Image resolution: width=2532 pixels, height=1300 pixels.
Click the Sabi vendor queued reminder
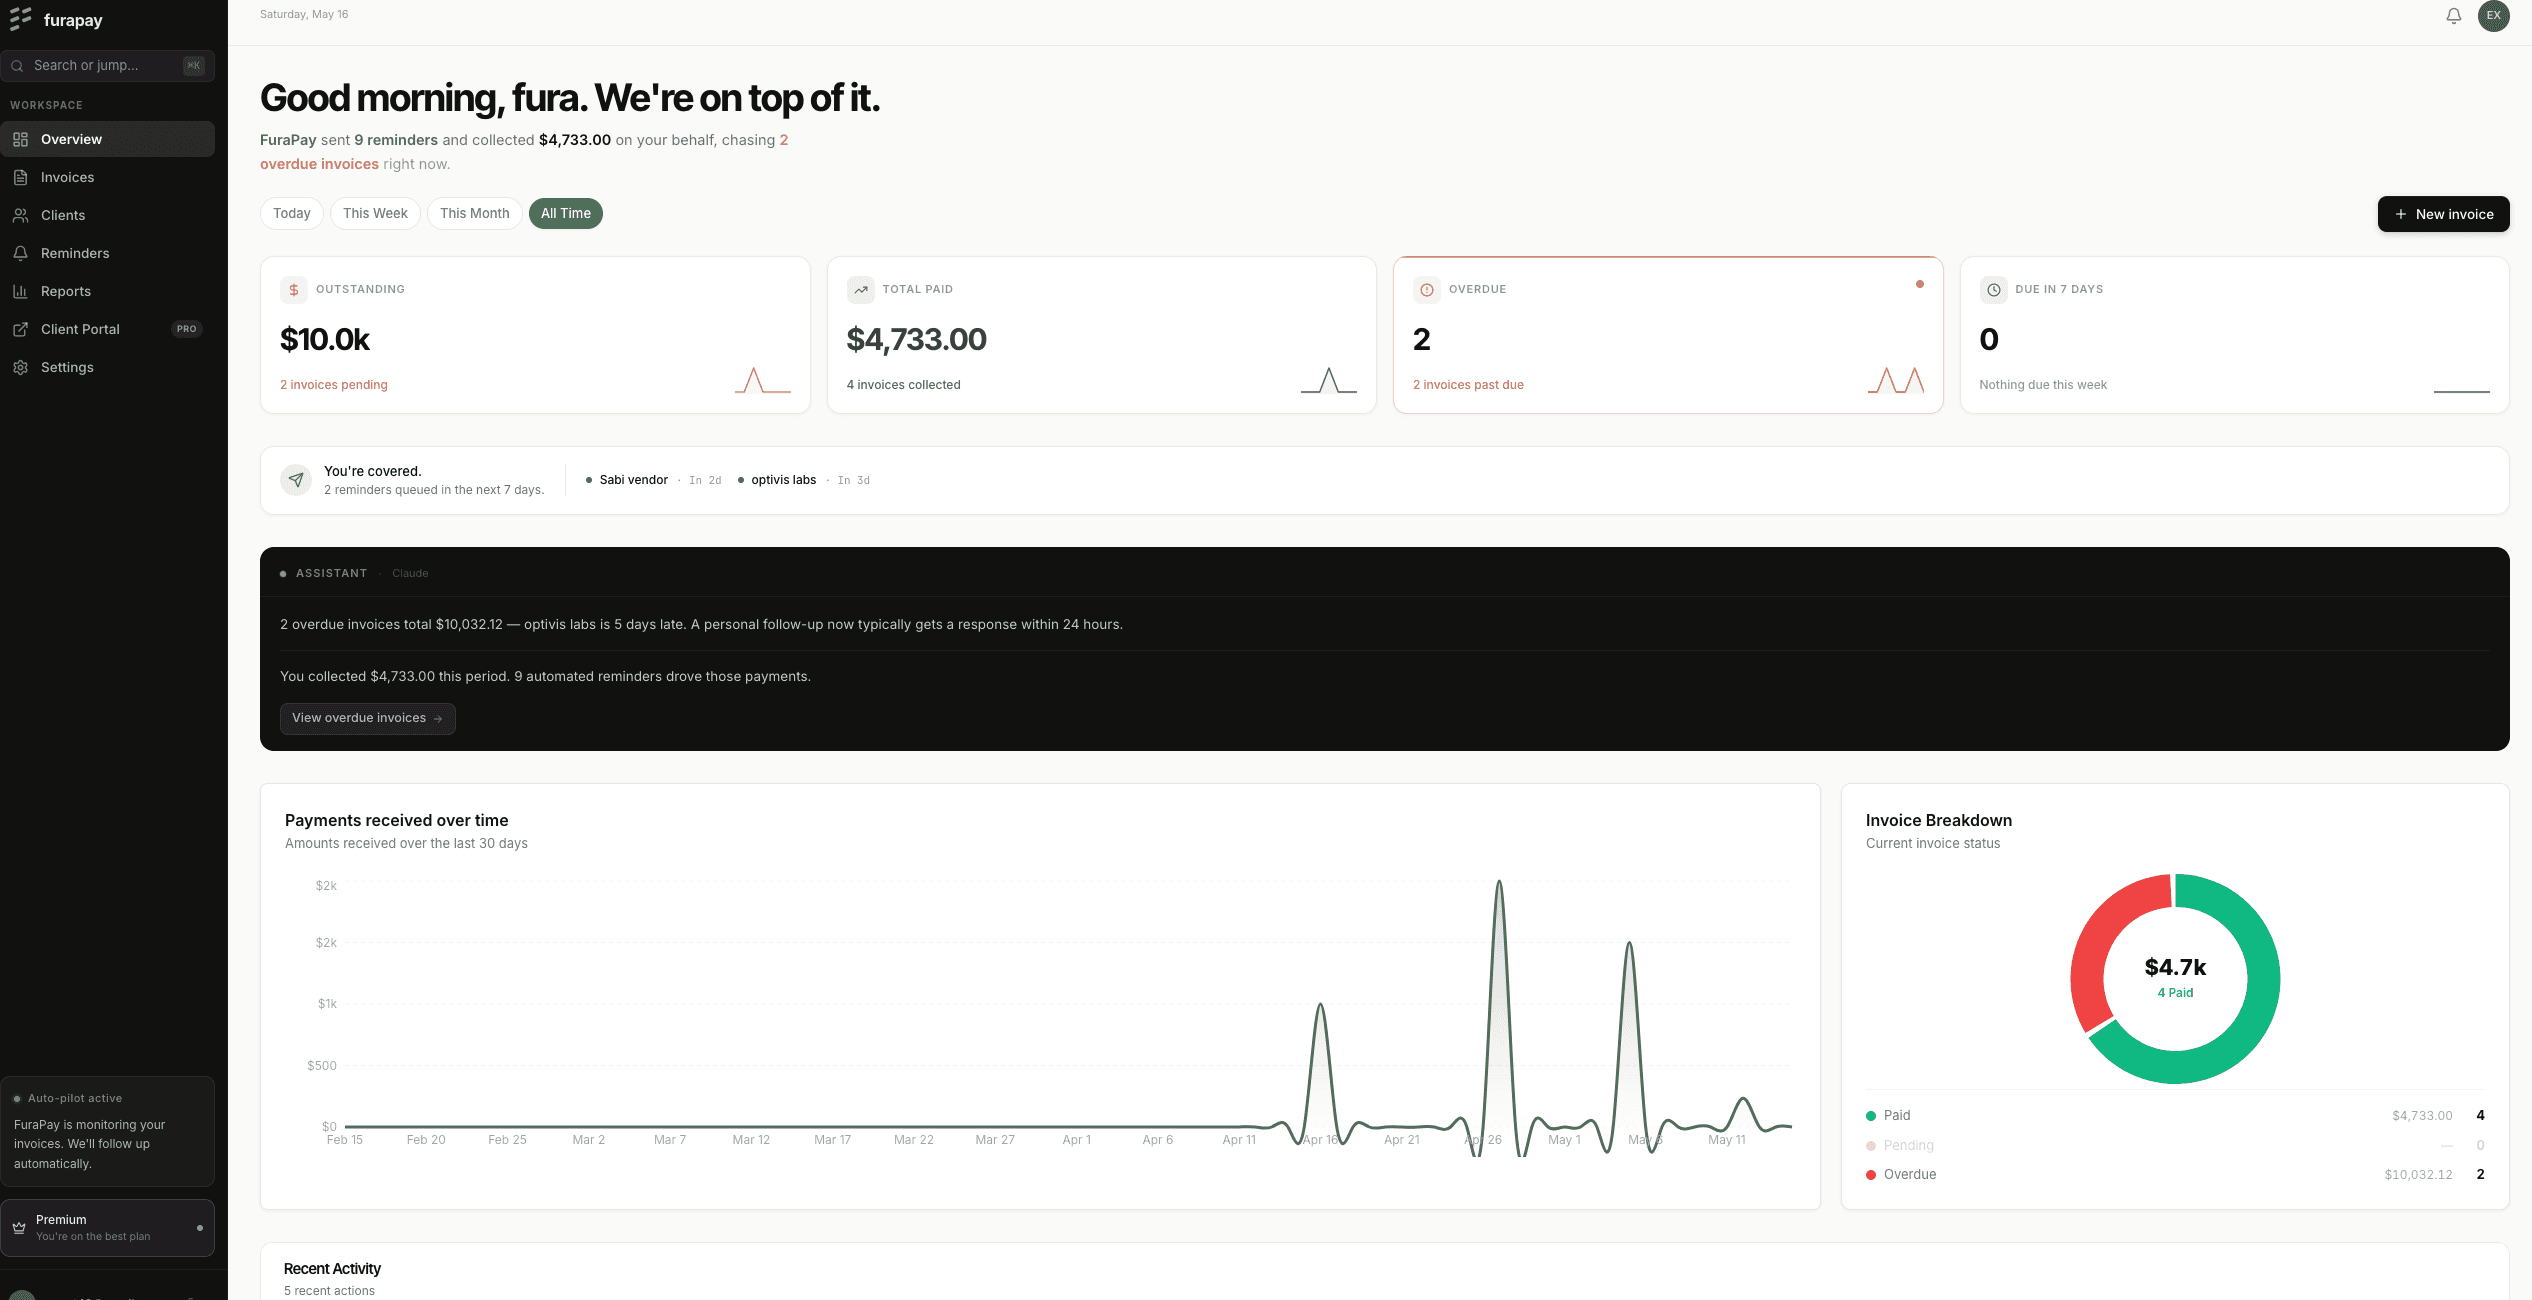click(x=653, y=481)
